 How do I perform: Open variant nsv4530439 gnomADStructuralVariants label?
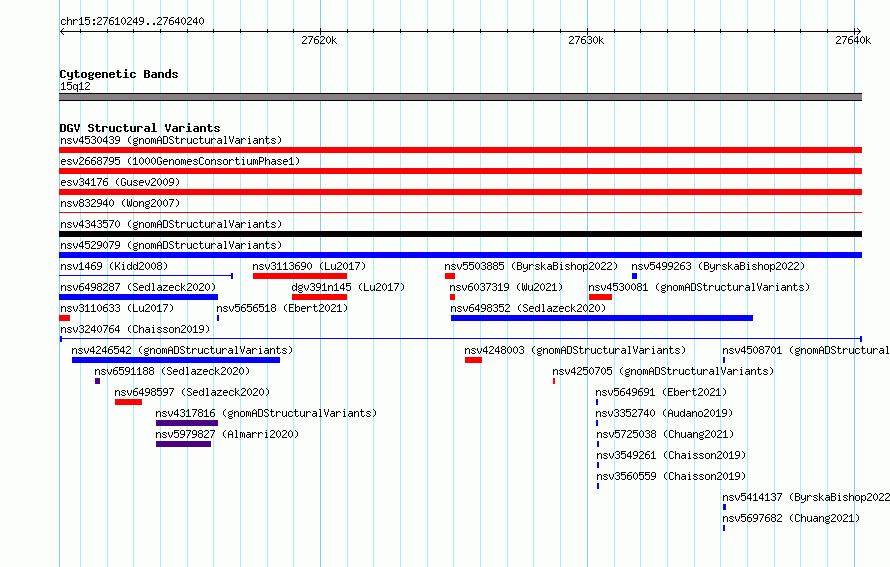(x=171, y=140)
